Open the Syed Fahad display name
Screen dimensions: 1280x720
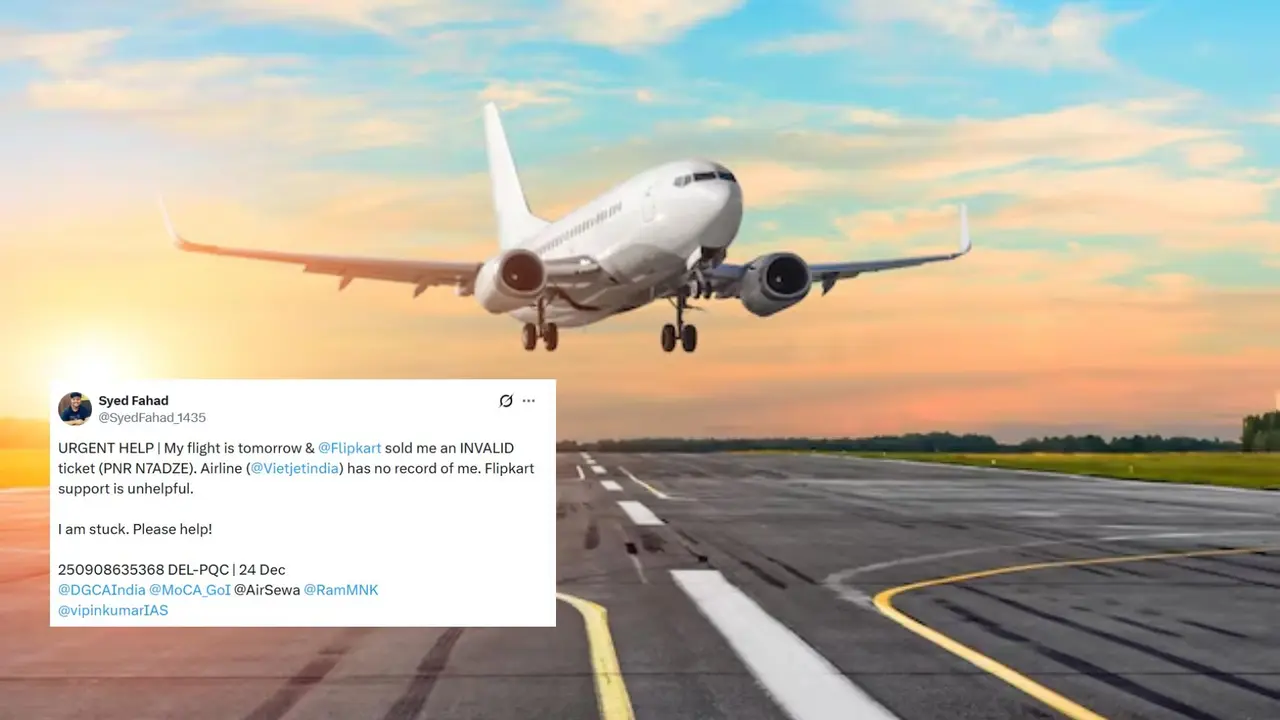(133, 401)
